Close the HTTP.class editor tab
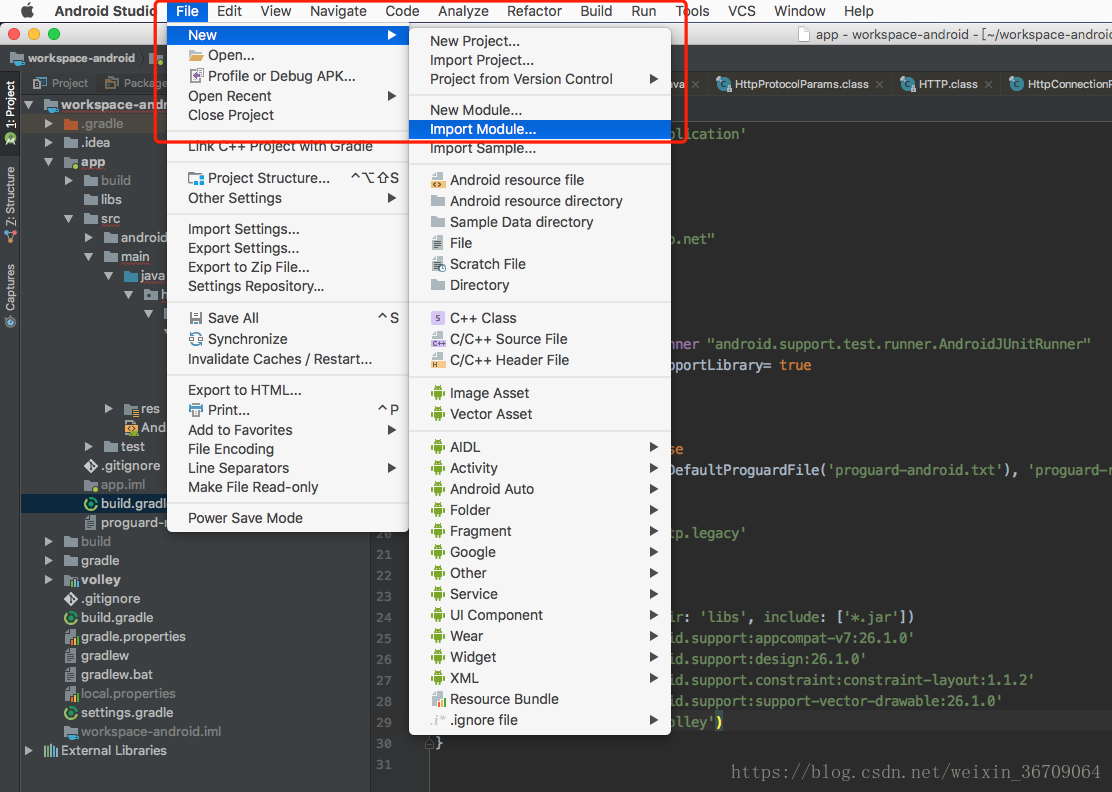The image size is (1112, 792). (x=988, y=84)
